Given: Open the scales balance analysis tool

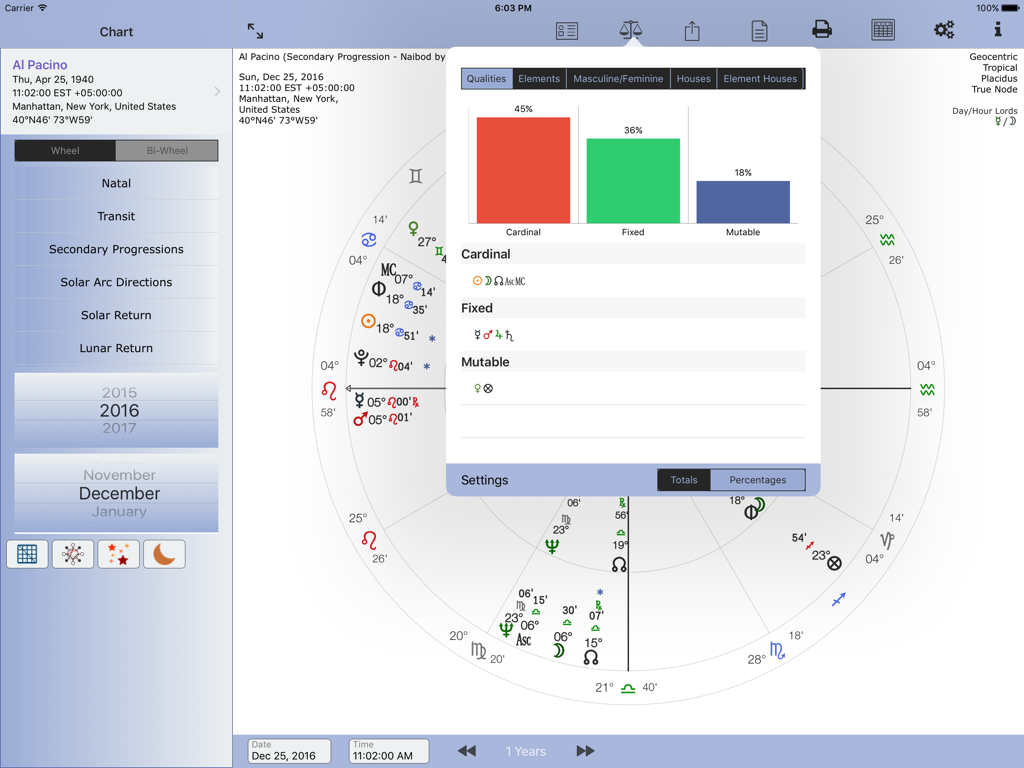Looking at the screenshot, I should (x=630, y=30).
